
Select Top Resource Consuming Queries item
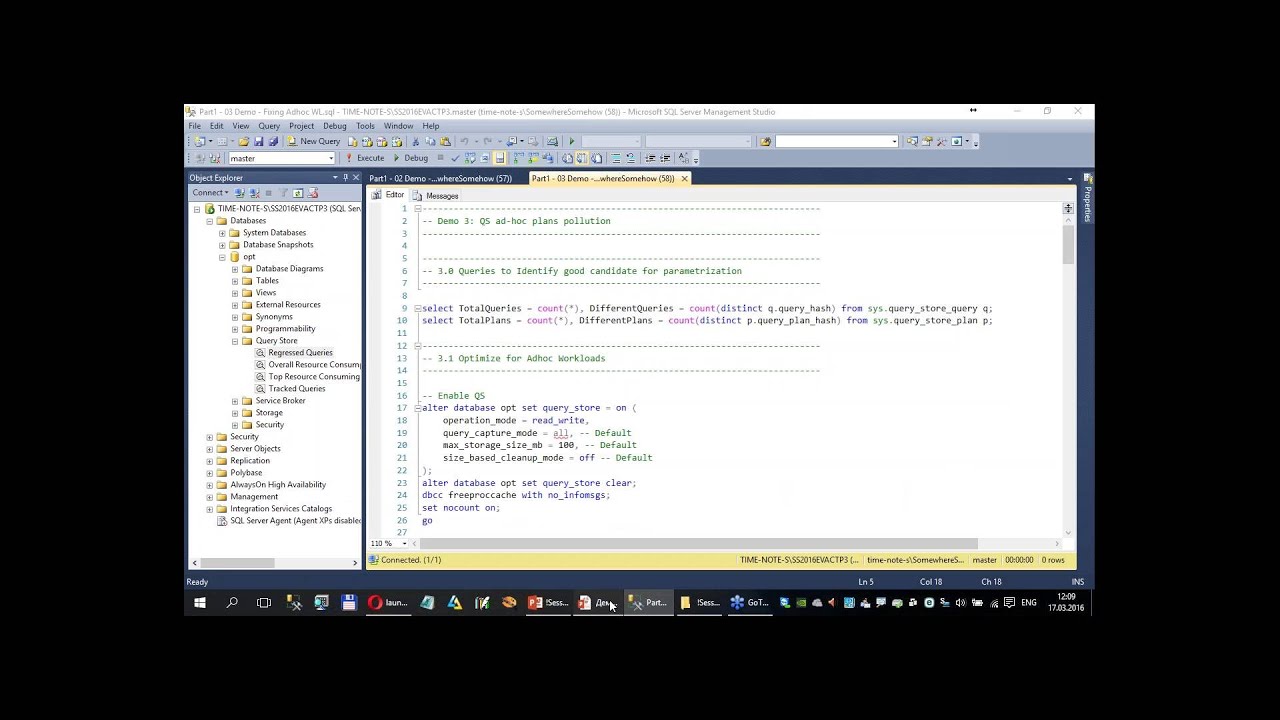tap(314, 377)
